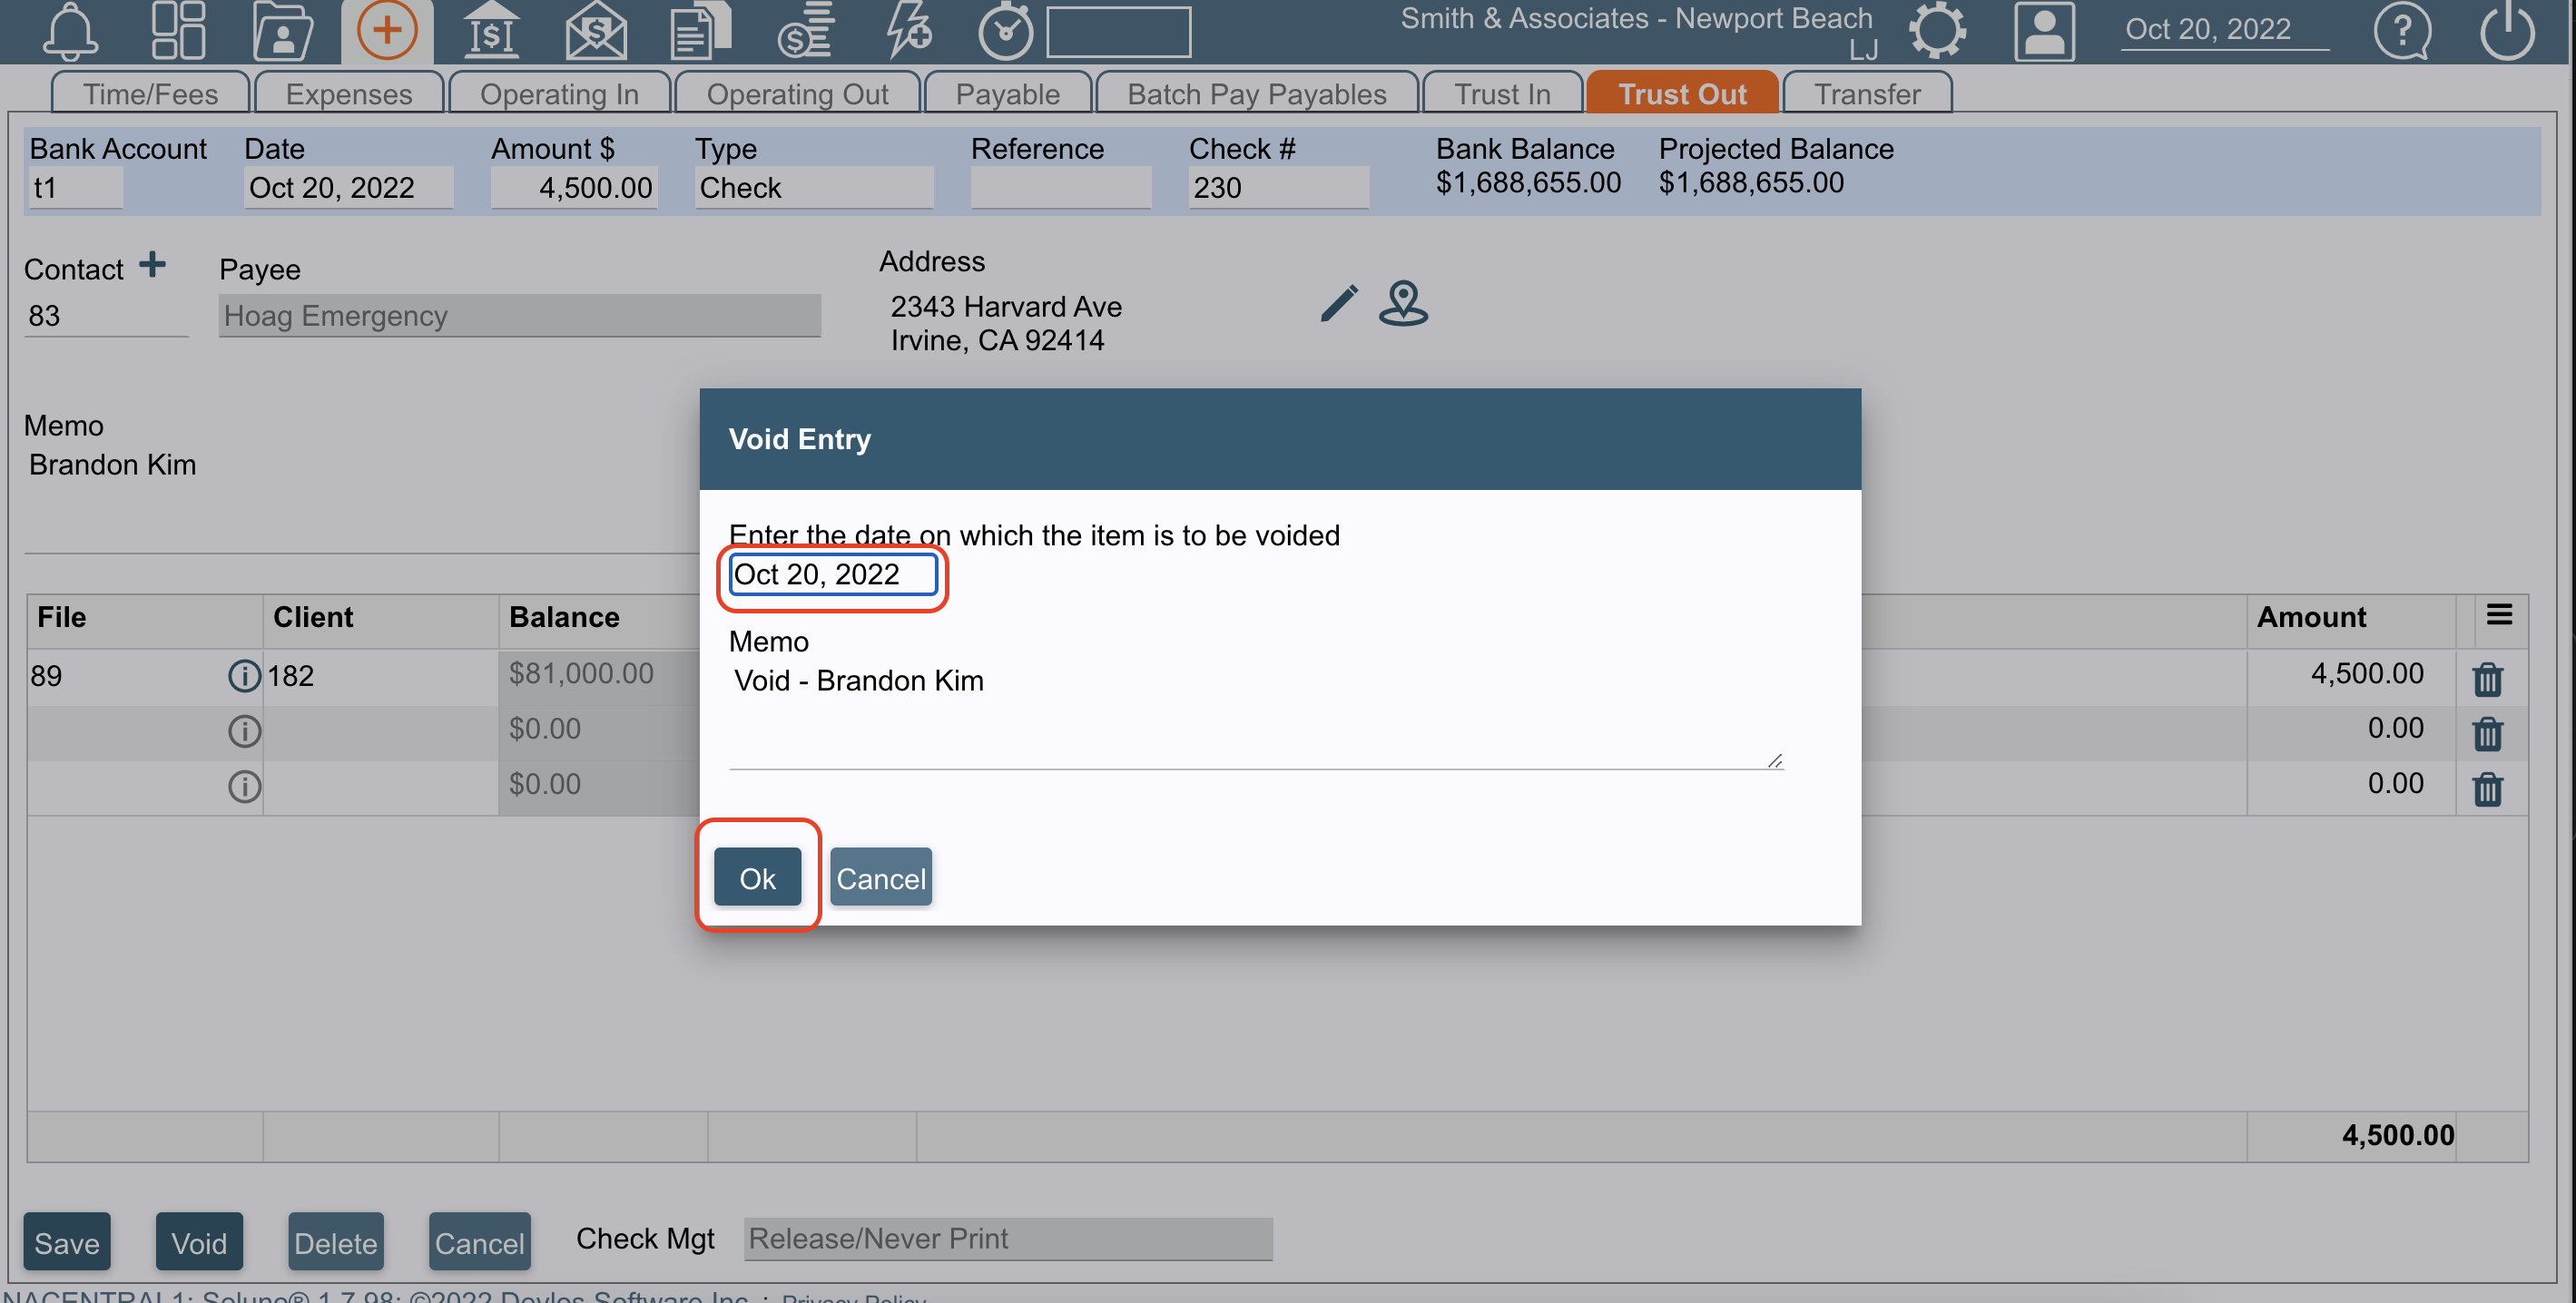
Task: Open the billing envelope icon
Action: [x=596, y=30]
